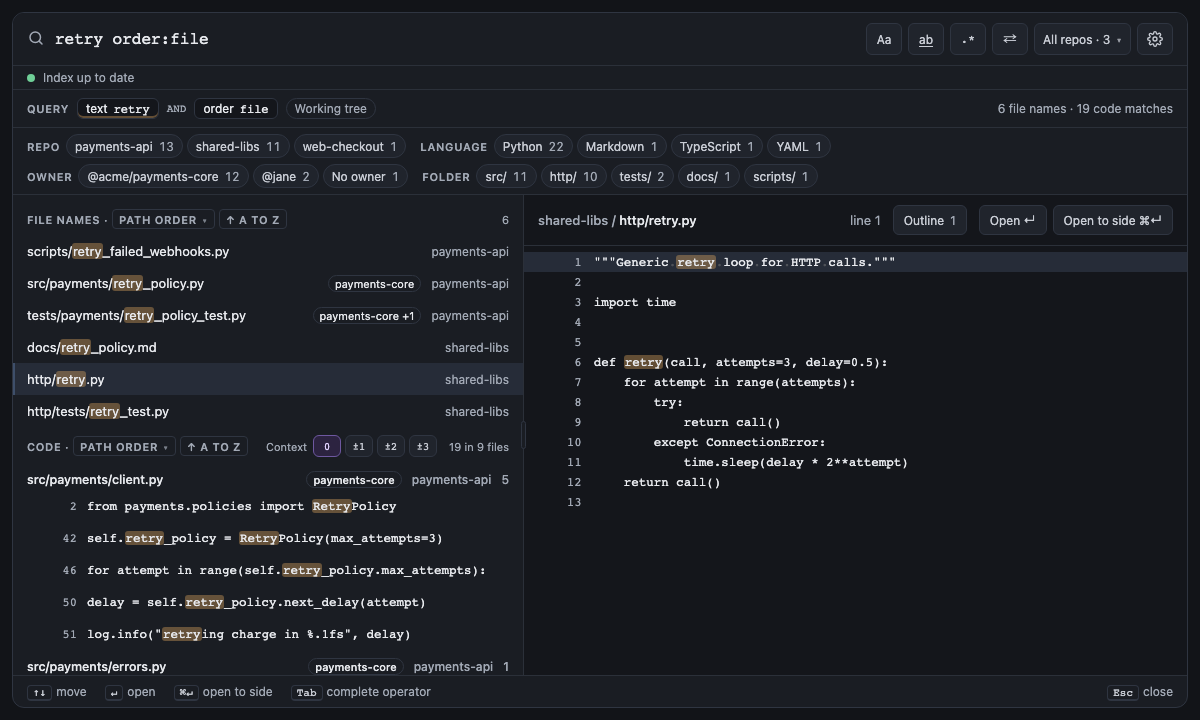1200x720 pixels.
Task: Open the All repos scope dropdown
Action: [x=1082, y=39]
